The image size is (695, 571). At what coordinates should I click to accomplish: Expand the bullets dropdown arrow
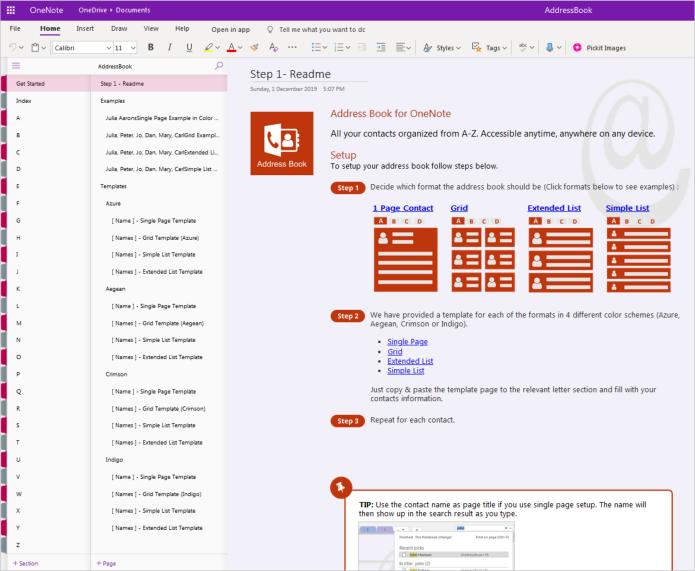(325, 48)
